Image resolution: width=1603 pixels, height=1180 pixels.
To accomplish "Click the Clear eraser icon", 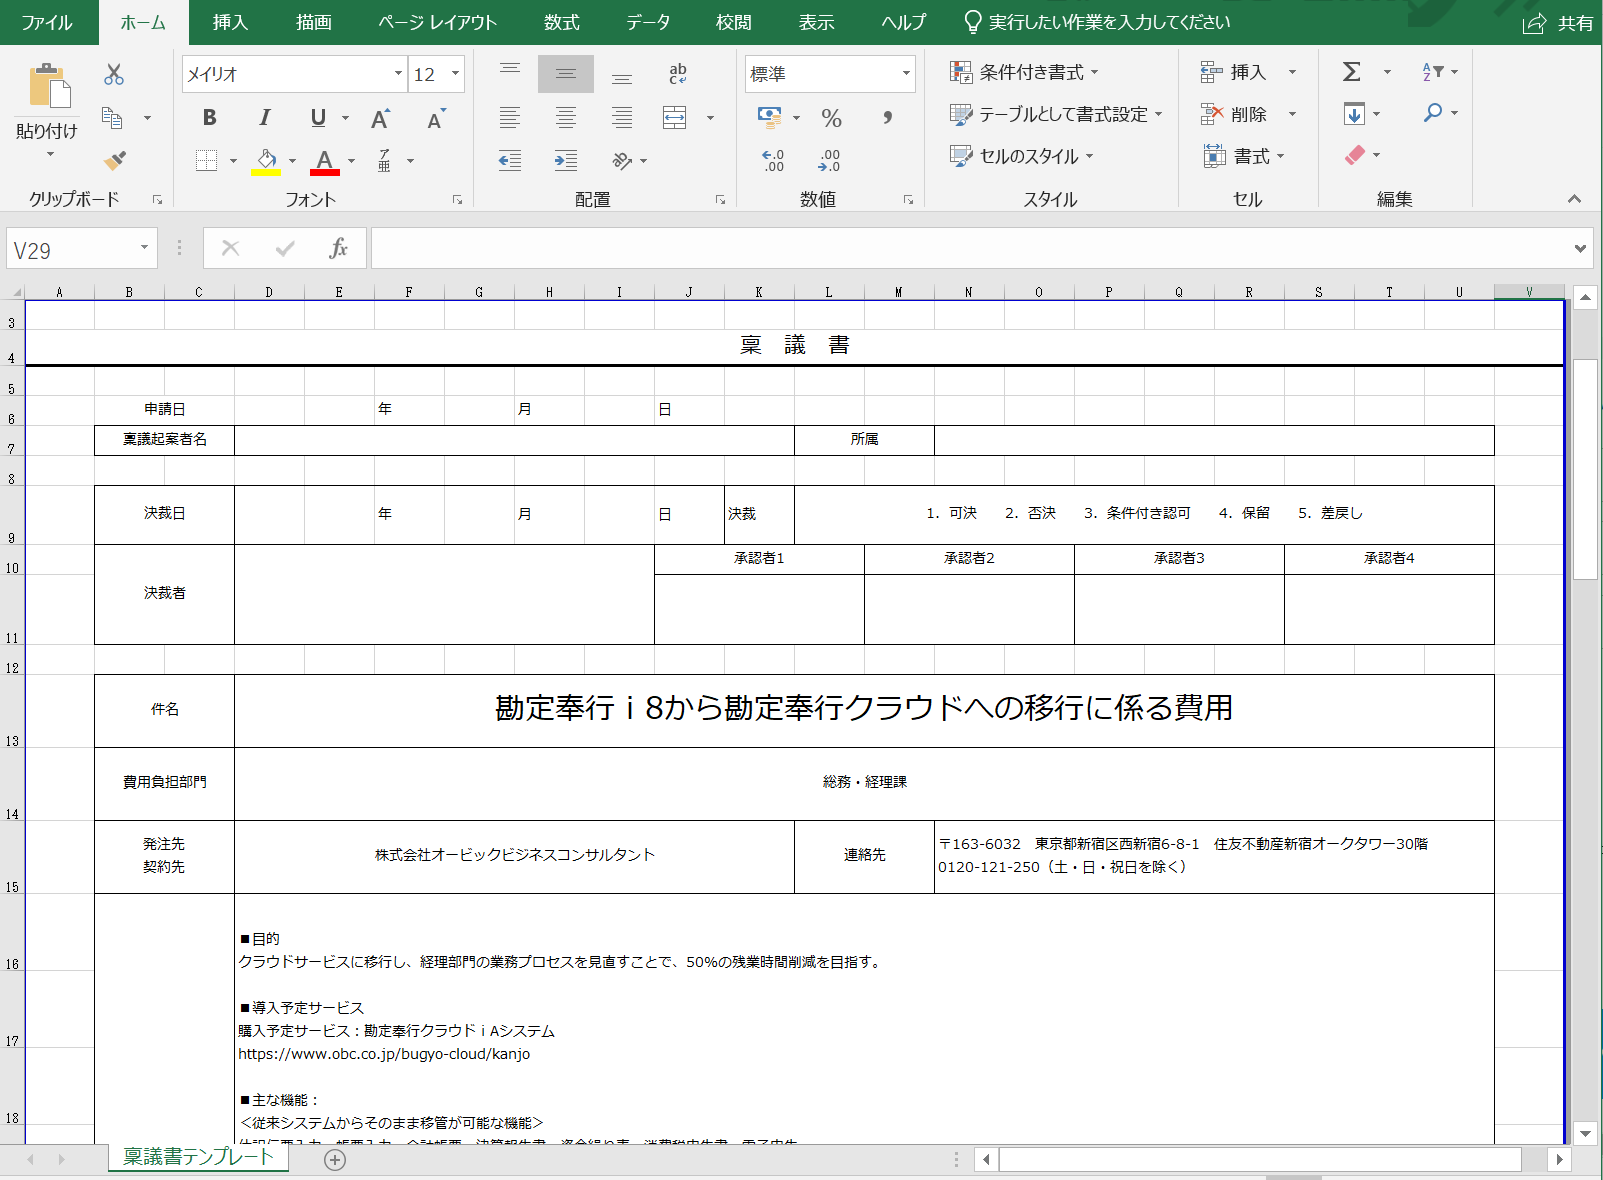I will 1355,155.
